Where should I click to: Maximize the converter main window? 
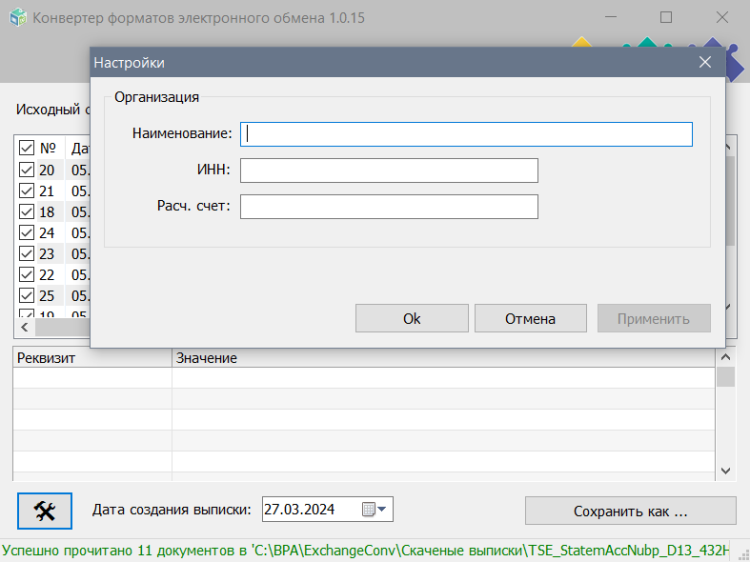tap(666, 18)
